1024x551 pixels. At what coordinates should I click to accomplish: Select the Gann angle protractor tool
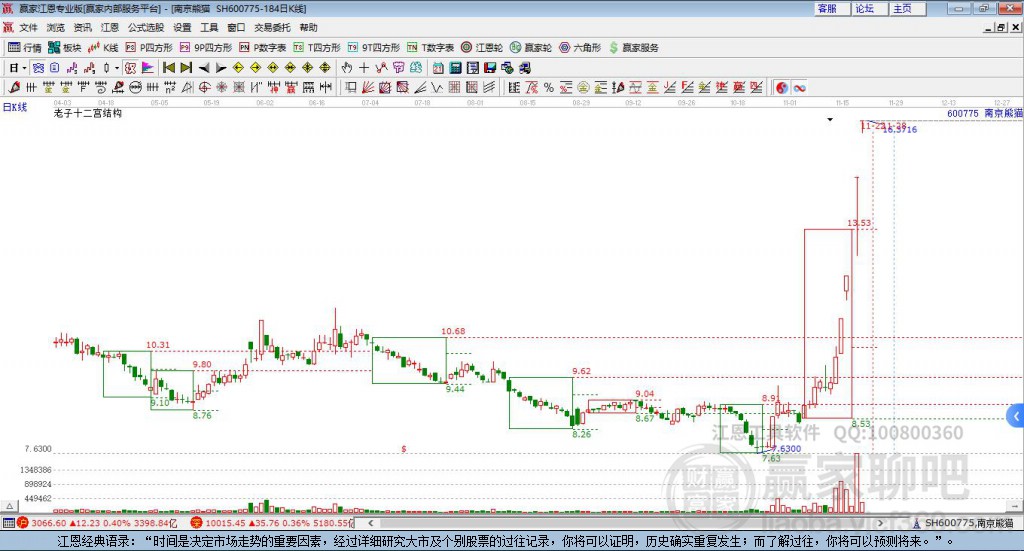click(187, 87)
